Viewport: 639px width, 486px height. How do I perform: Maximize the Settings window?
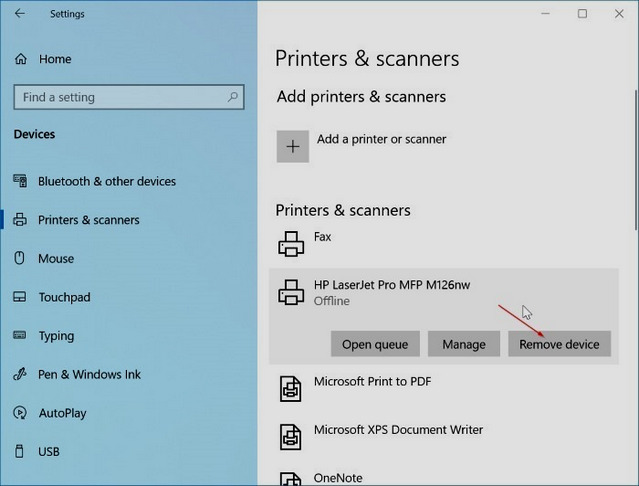(x=582, y=13)
